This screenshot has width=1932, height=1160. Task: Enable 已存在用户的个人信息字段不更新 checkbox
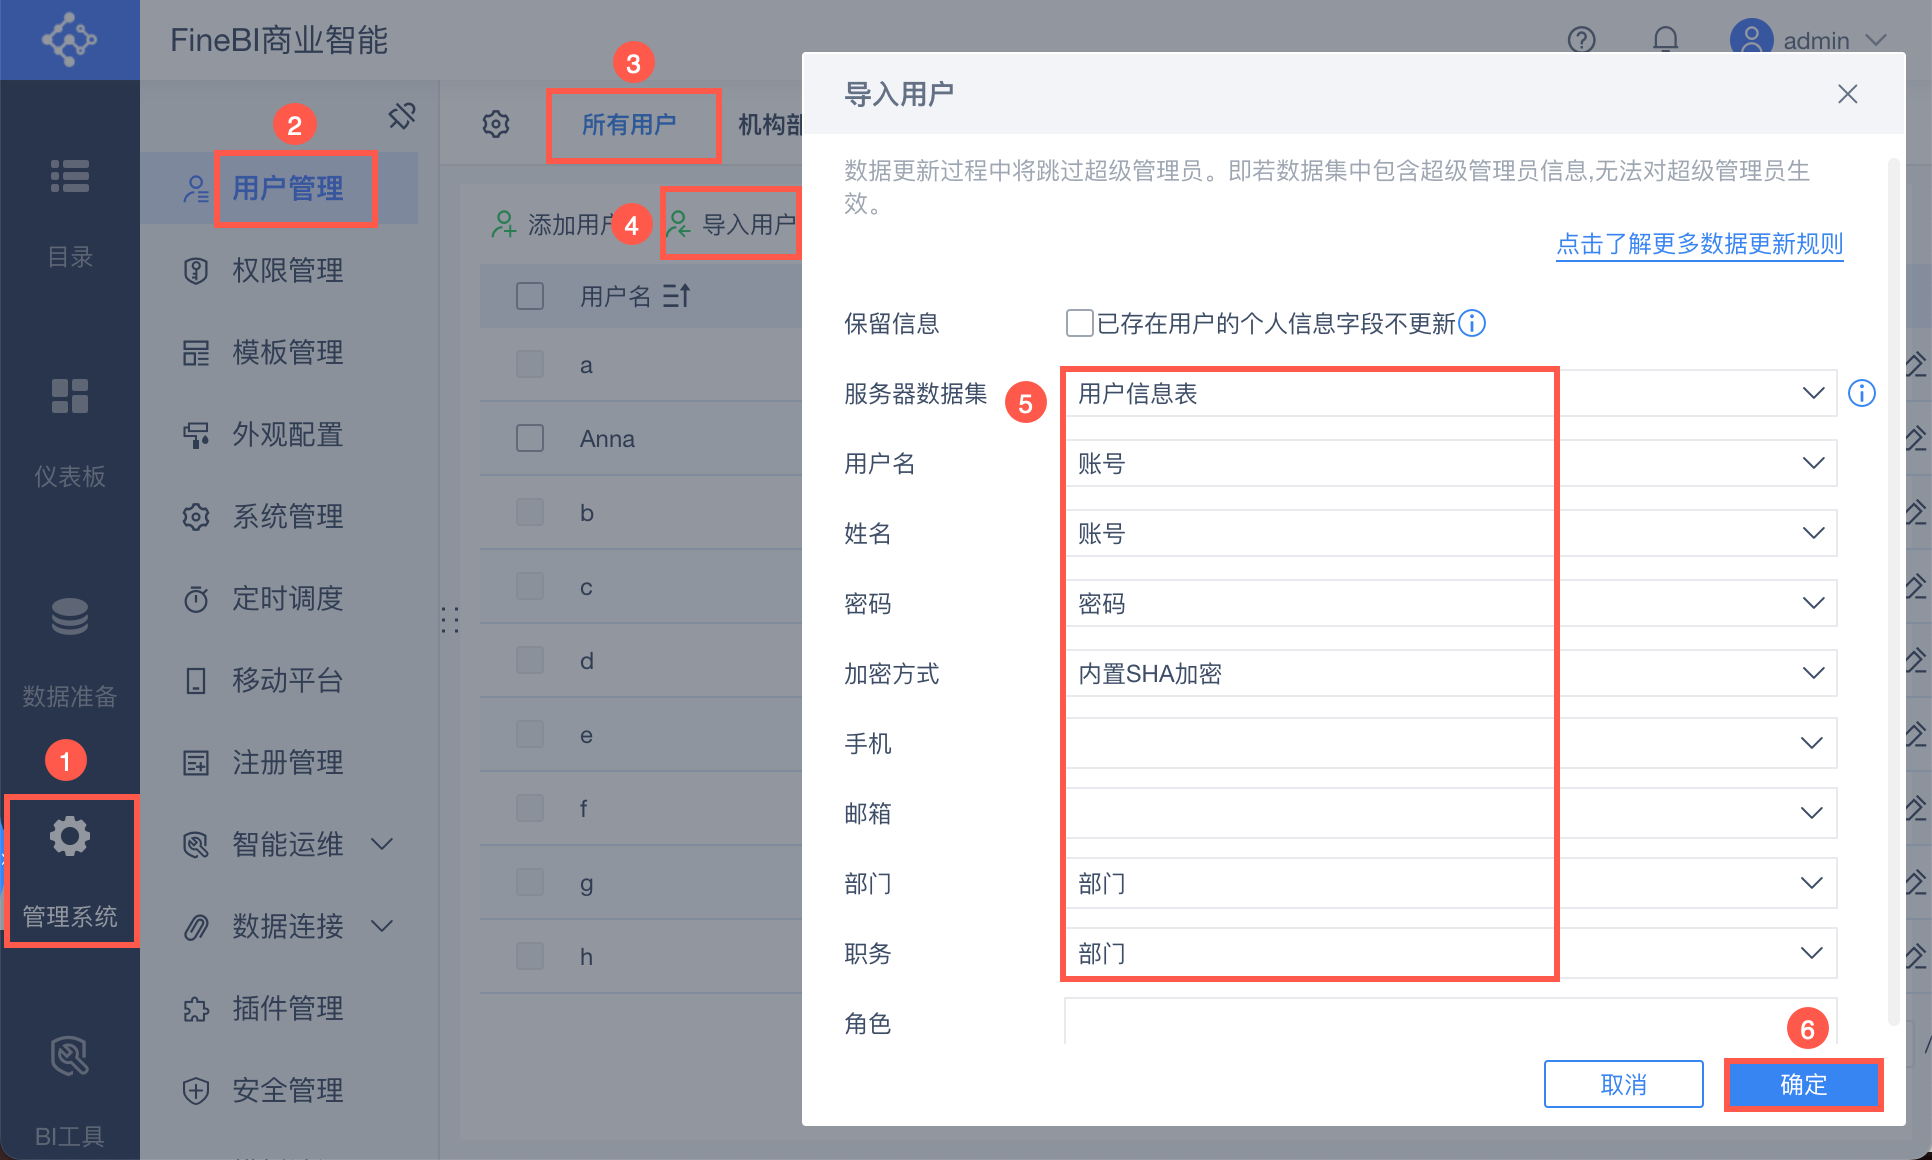(1079, 323)
